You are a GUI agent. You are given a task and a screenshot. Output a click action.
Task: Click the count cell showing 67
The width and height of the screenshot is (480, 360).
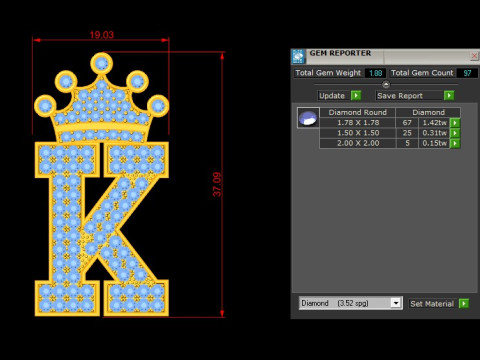coord(407,123)
